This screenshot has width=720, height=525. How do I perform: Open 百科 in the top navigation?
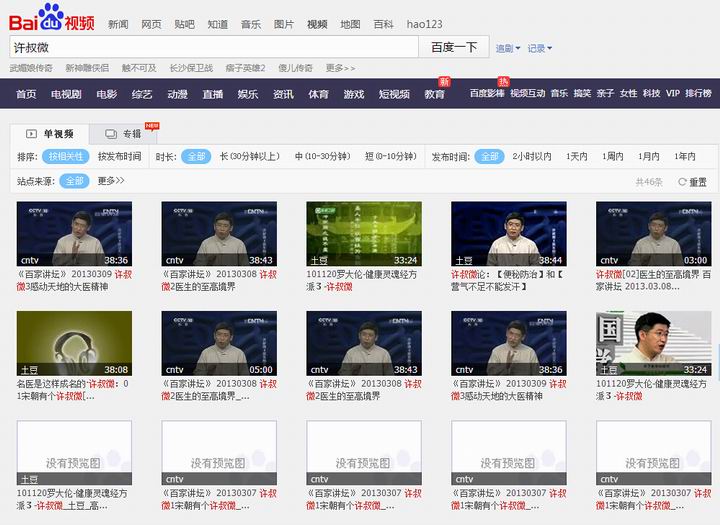point(383,24)
